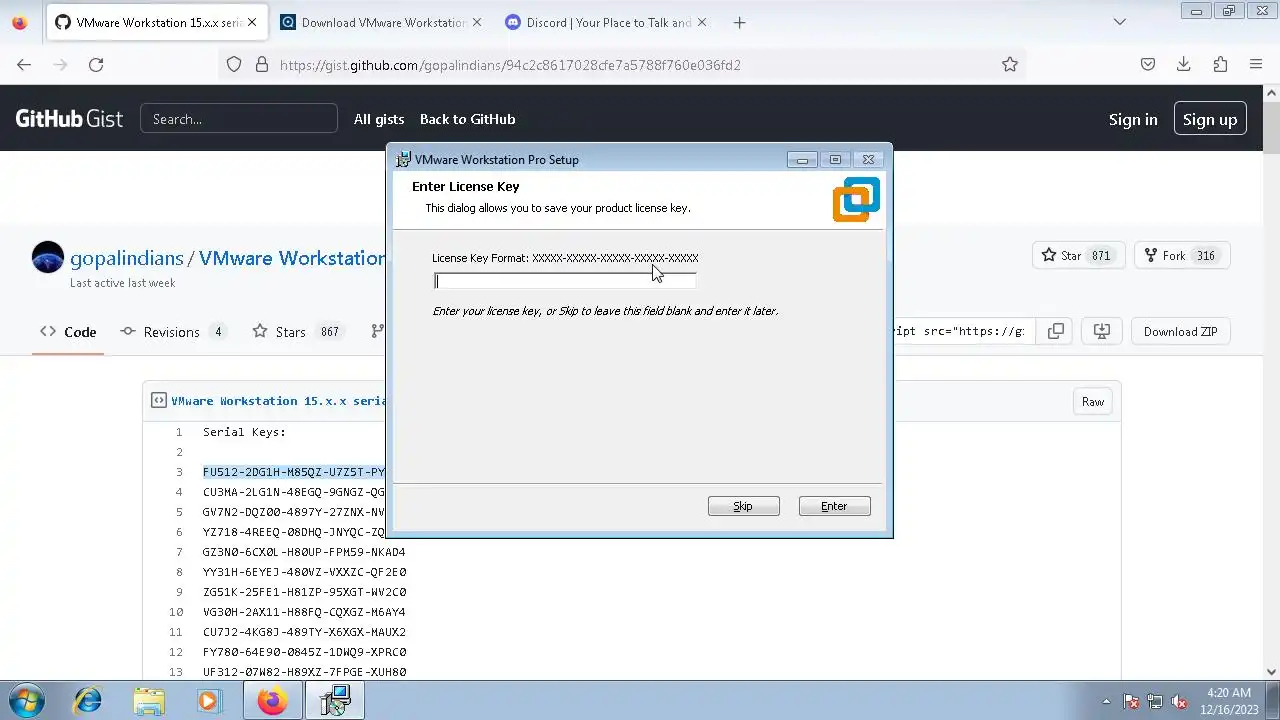Close the VMware Workstation 15.x.x gist tab
1280x720 pixels.
click(252, 22)
